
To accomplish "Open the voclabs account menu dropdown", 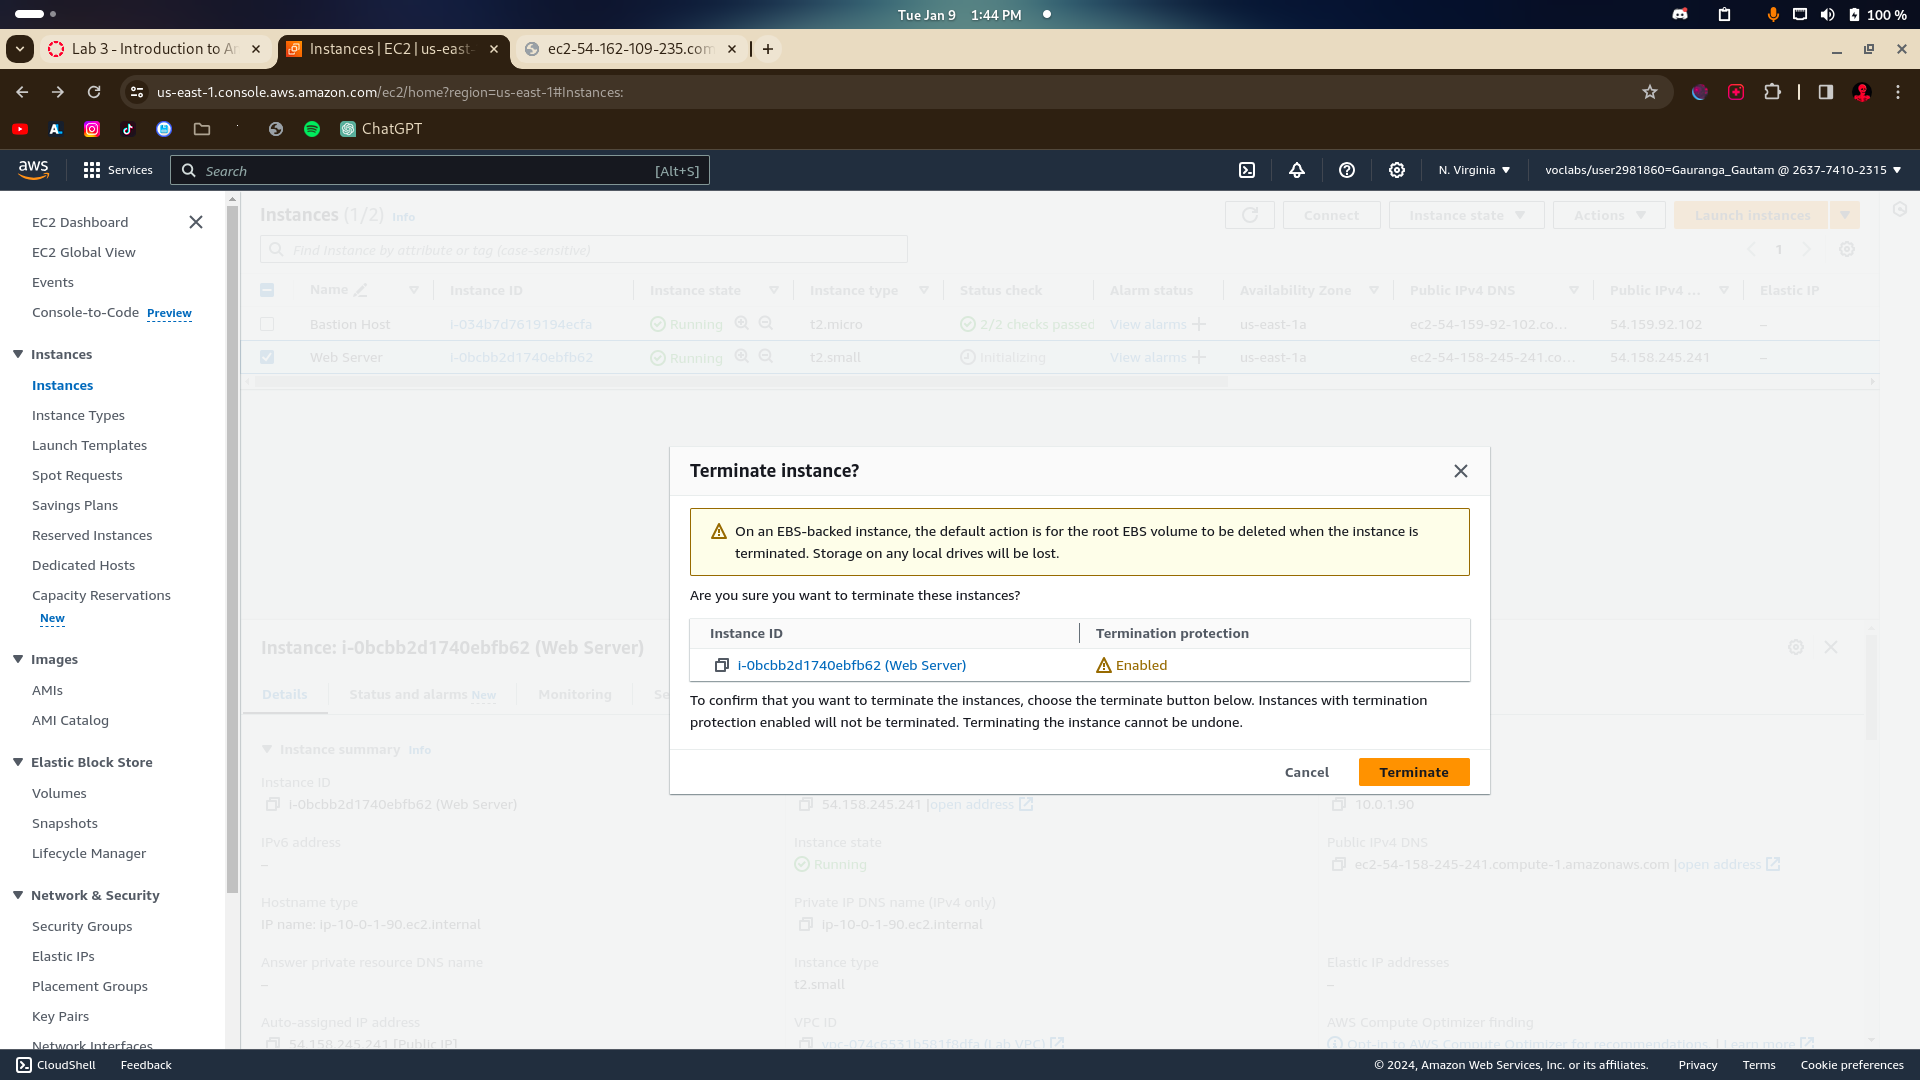I will pos(1722,170).
